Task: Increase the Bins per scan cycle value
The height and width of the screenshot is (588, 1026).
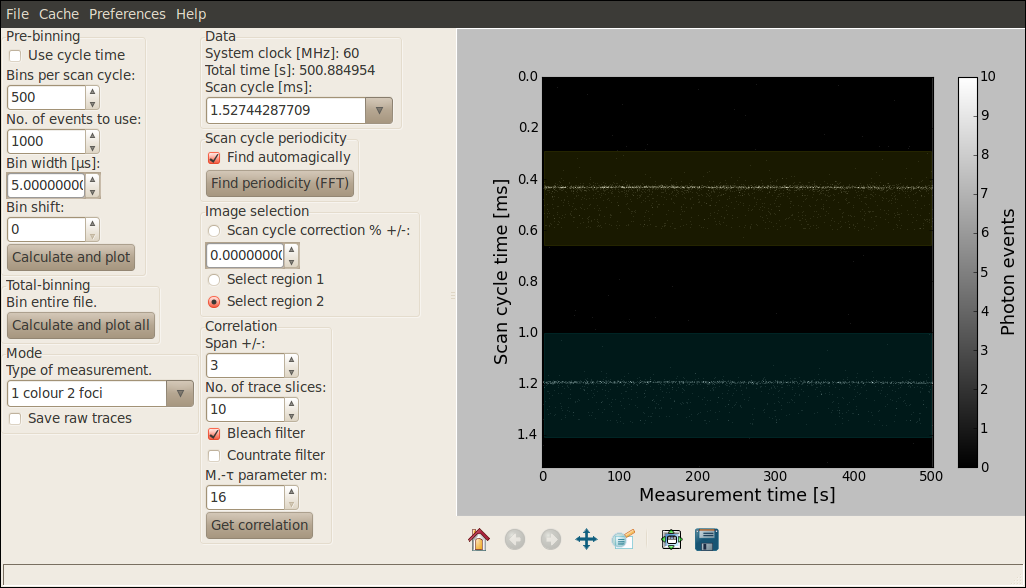Action: coord(93,92)
